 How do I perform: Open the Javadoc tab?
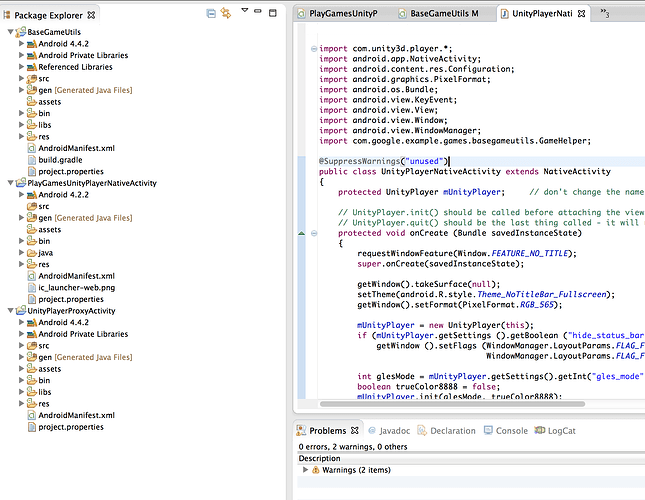point(390,431)
